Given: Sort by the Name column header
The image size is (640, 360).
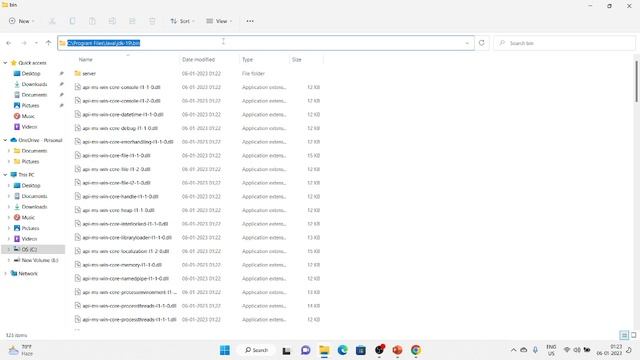Looking at the screenshot, I should tap(86, 60).
